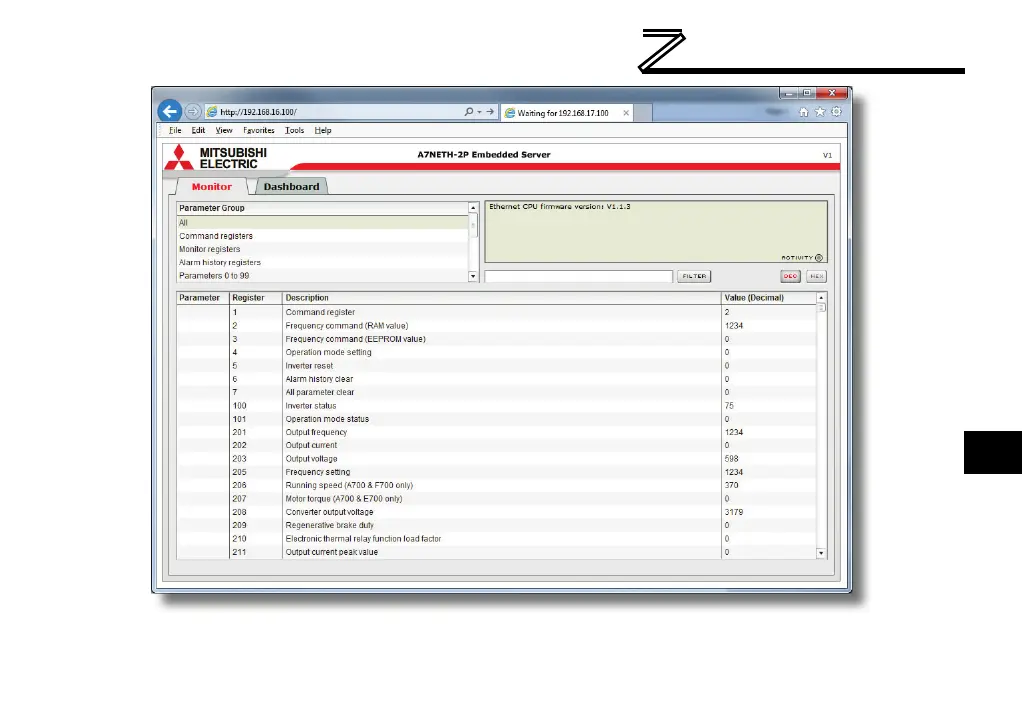The height and width of the screenshot is (720, 1022).
Task: Select 'Electronic thermal relay function load factor' row
Action: pyautogui.click(x=497, y=539)
